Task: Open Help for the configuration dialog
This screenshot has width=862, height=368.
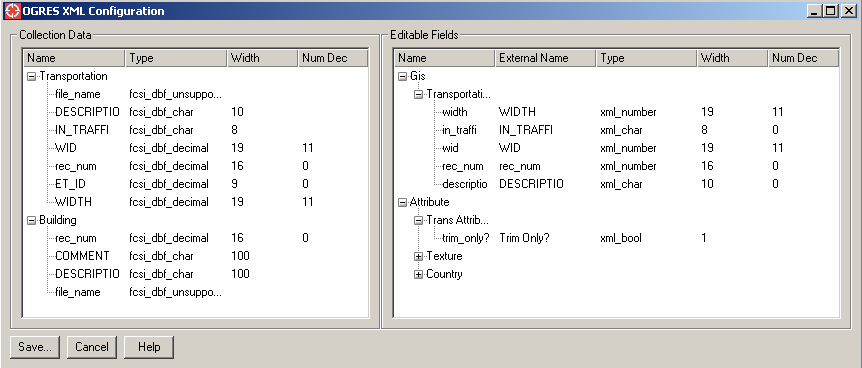Action: (149, 347)
